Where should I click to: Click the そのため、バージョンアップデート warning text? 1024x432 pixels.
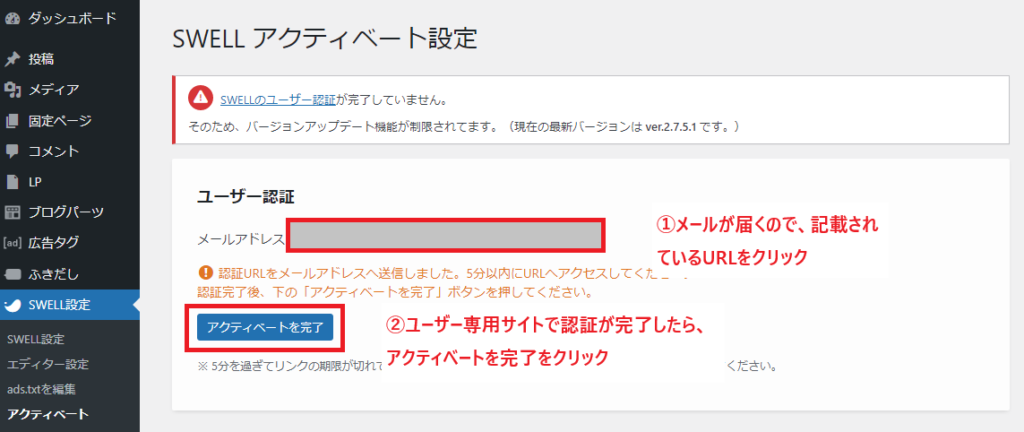(x=463, y=126)
